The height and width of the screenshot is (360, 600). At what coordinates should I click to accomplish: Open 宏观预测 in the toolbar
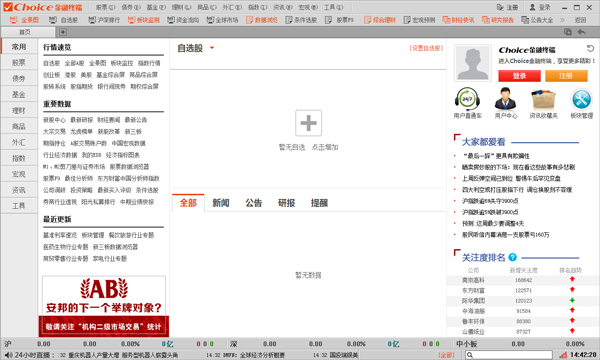point(420,20)
